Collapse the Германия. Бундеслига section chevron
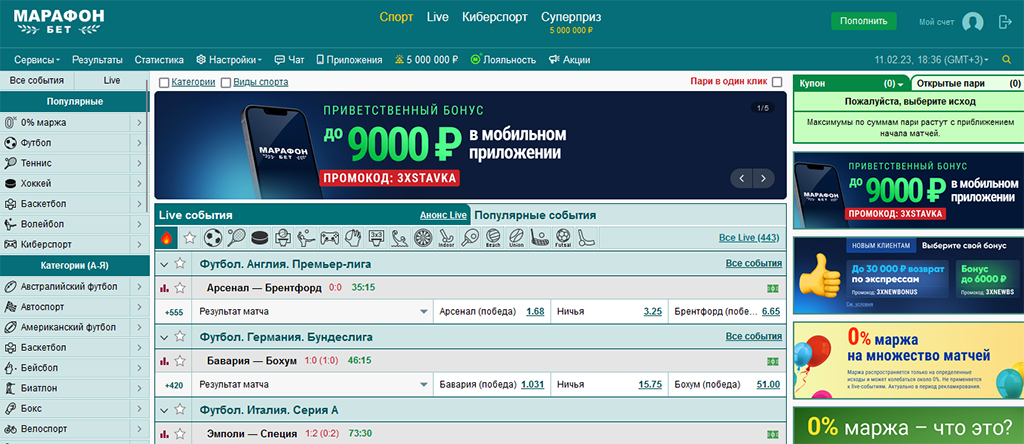Viewport: 1024px width, 444px height. click(x=165, y=338)
